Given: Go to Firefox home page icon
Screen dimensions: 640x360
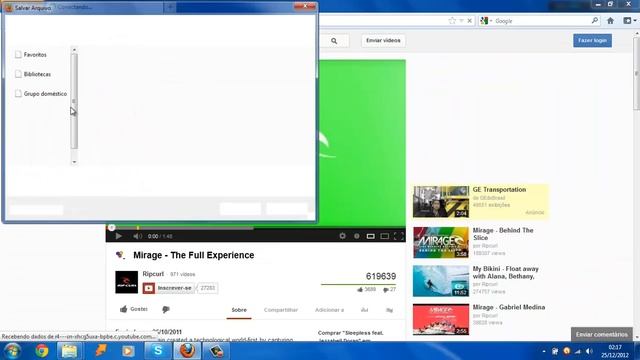Looking at the screenshot, I should point(610,20).
